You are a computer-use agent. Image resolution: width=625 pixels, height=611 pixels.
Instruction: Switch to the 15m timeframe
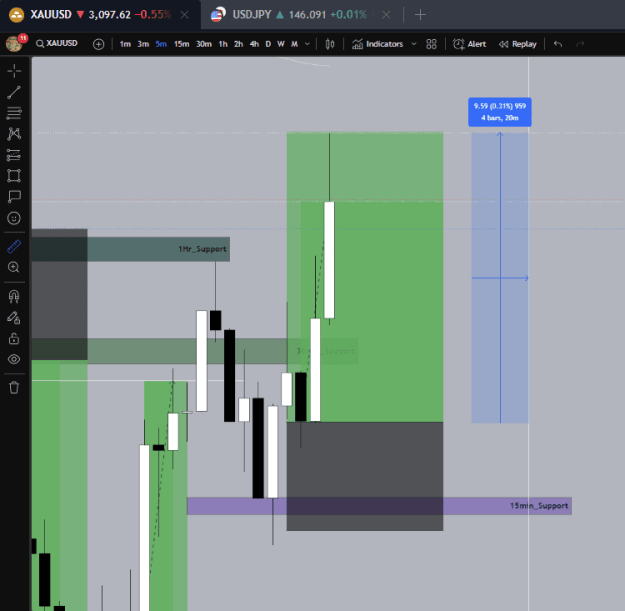181,44
